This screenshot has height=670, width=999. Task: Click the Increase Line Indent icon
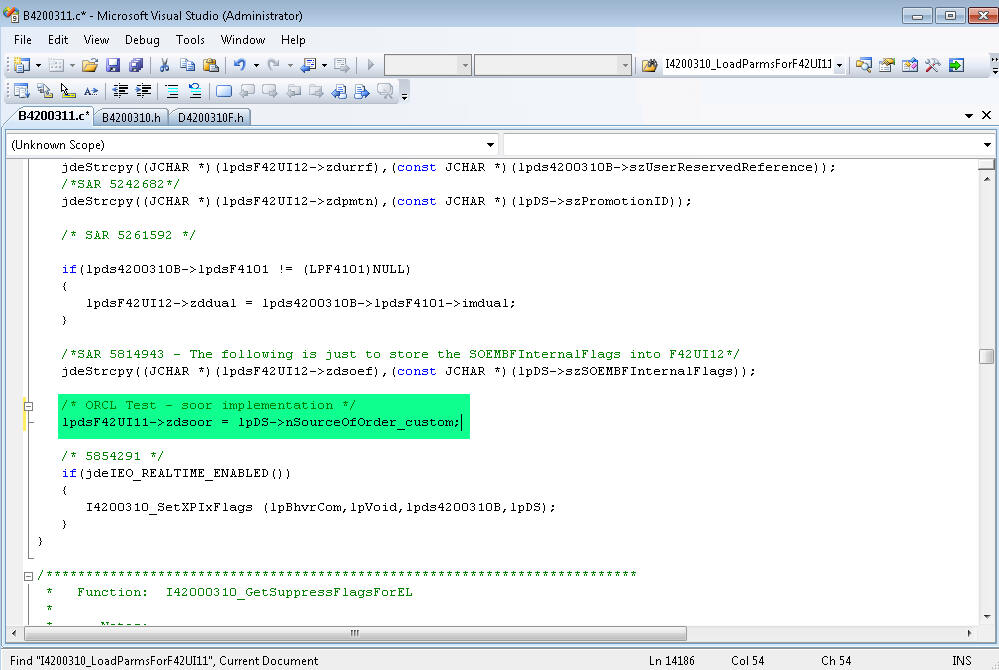[x=143, y=91]
